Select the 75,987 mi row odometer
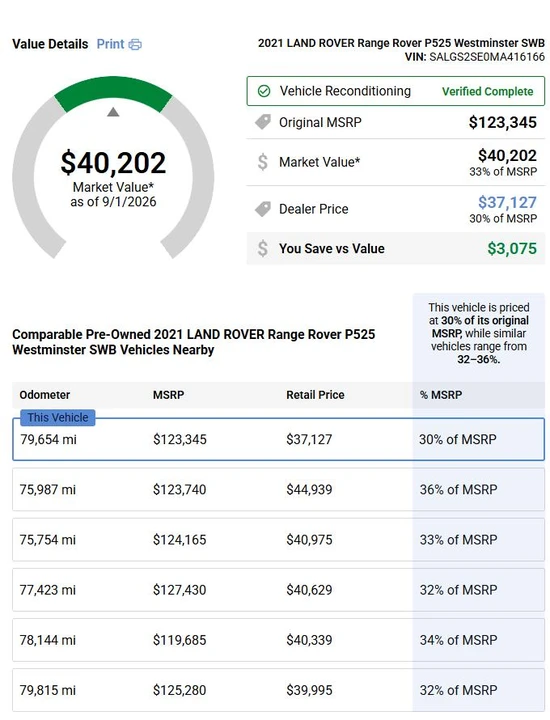Image resolution: width=550 pixels, height=720 pixels. [48, 489]
